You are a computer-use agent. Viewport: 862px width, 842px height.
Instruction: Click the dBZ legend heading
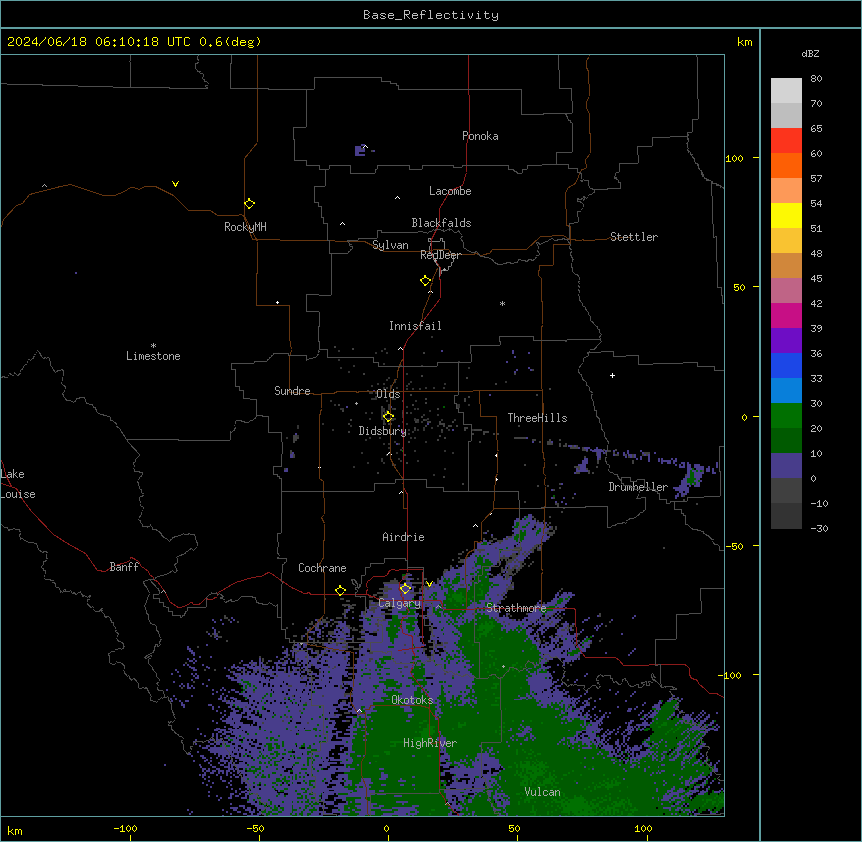coord(810,53)
